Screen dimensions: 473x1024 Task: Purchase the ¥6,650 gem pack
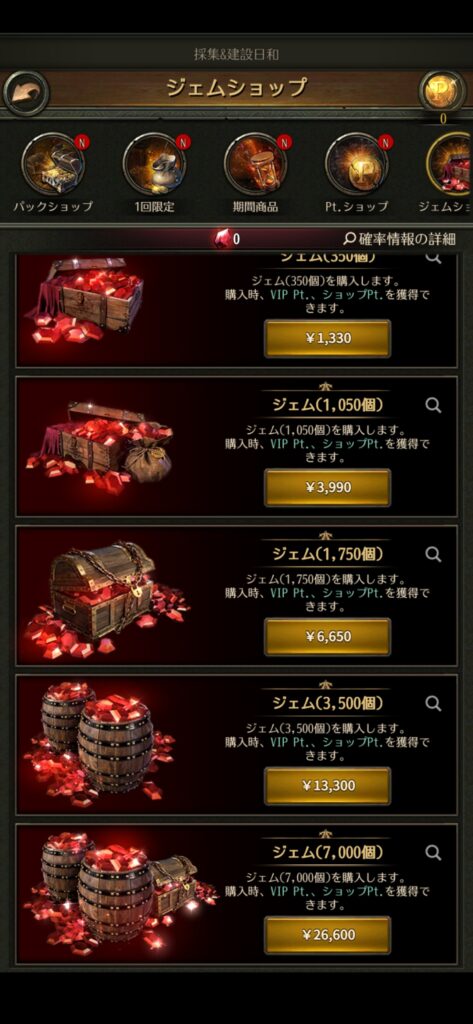(x=327, y=637)
